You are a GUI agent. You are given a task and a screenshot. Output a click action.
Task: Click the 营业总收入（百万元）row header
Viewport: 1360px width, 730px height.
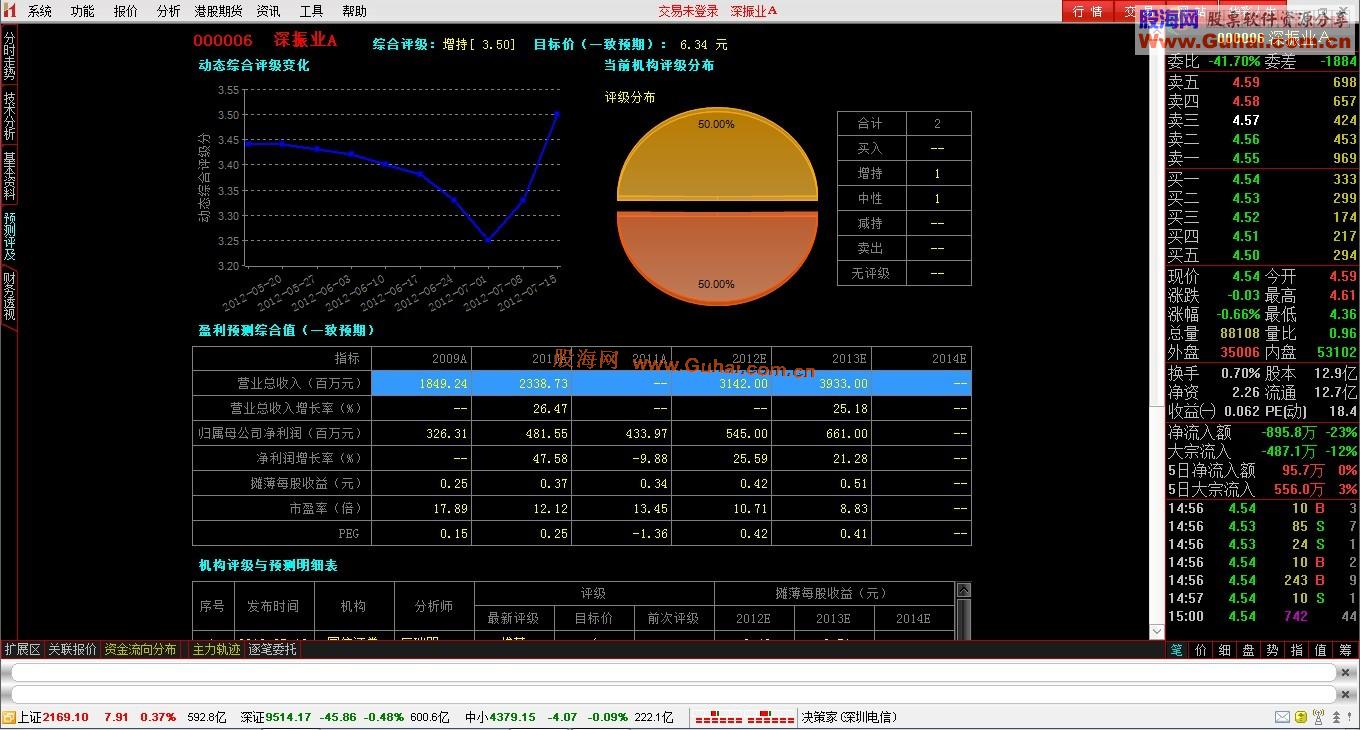coord(282,383)
